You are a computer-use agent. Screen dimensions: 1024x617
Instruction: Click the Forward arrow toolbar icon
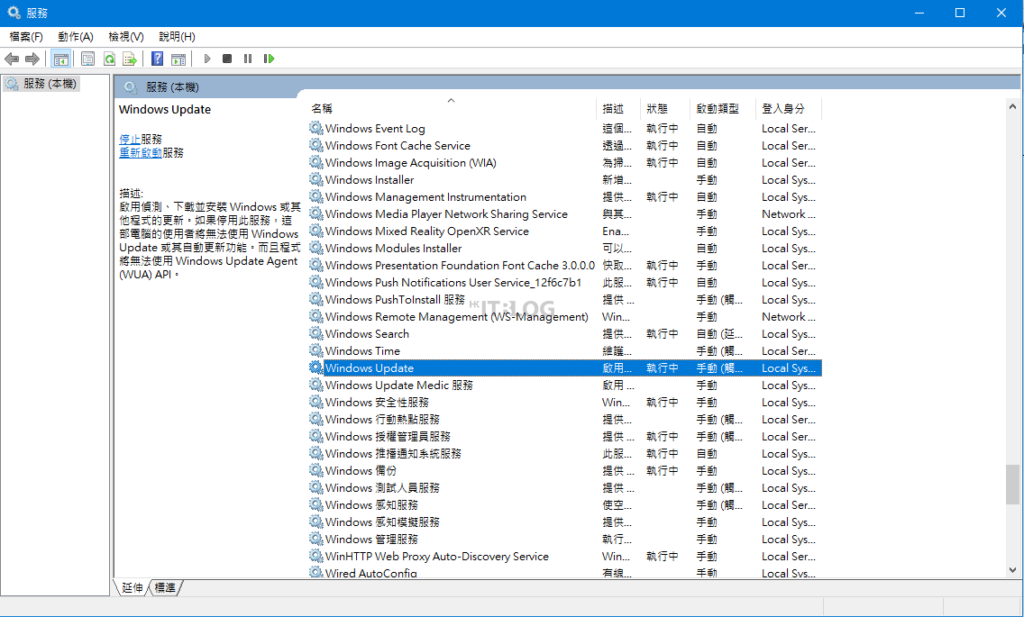32,59
